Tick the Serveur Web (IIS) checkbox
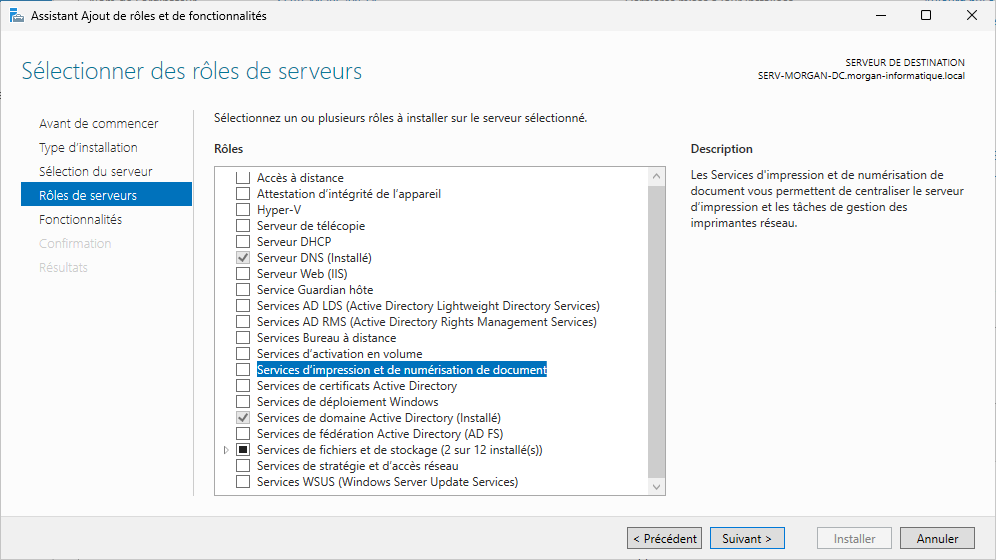 tap(242, 274)
